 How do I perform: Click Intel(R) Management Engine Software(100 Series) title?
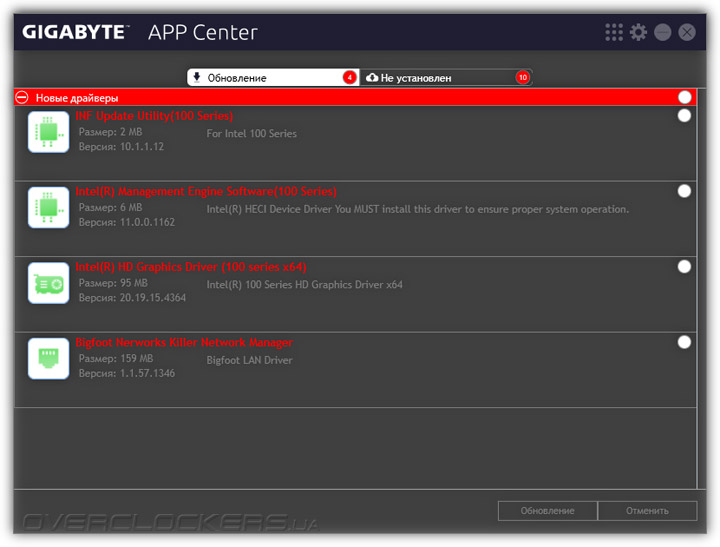pos(206,192)
